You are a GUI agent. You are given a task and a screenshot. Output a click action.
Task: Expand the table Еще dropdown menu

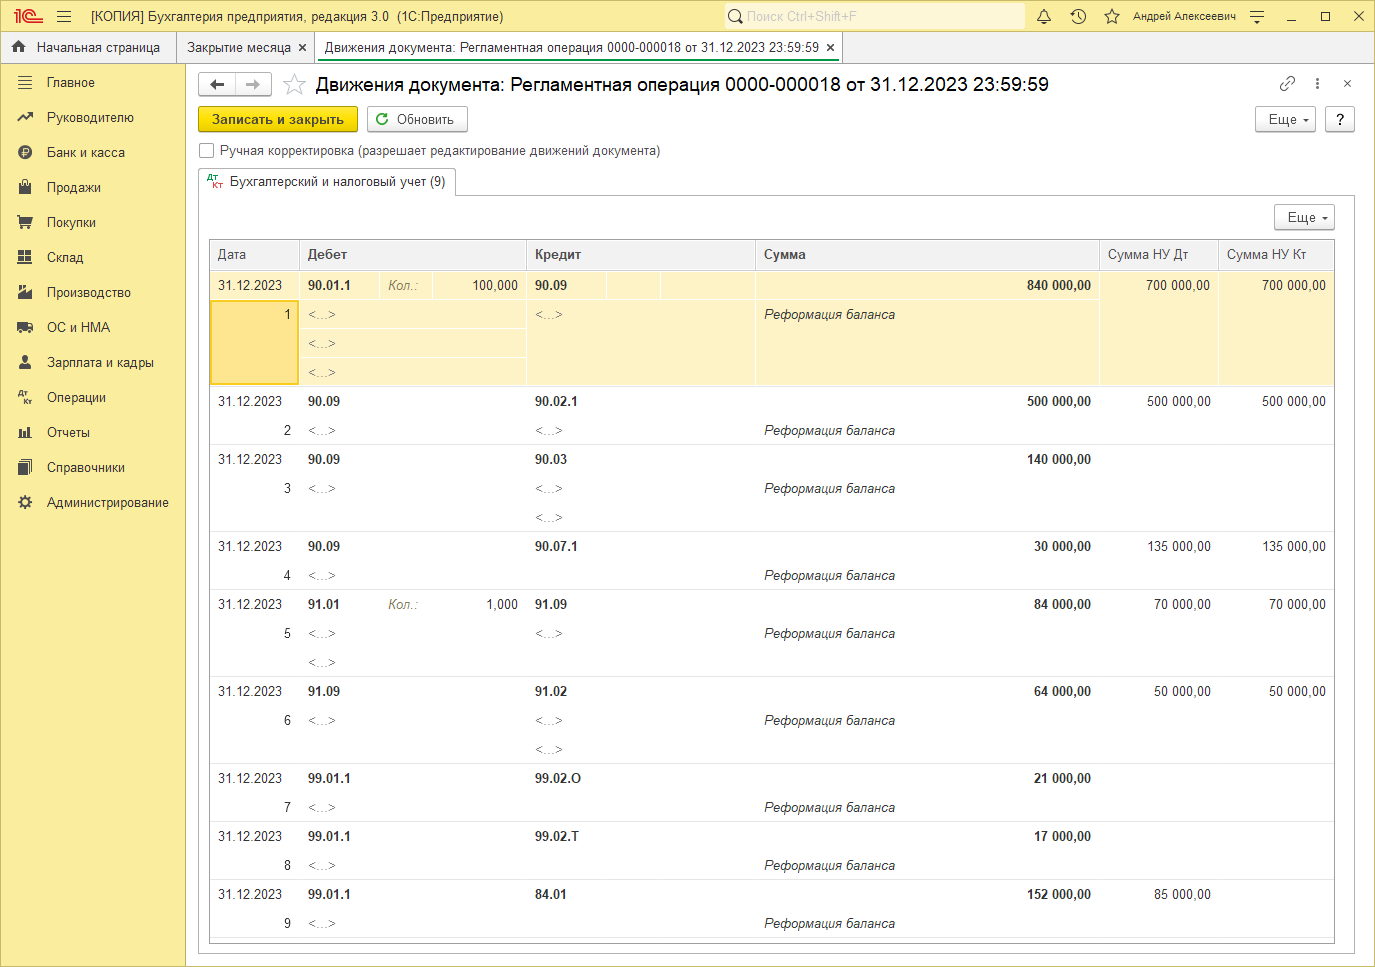[1304, 217]
